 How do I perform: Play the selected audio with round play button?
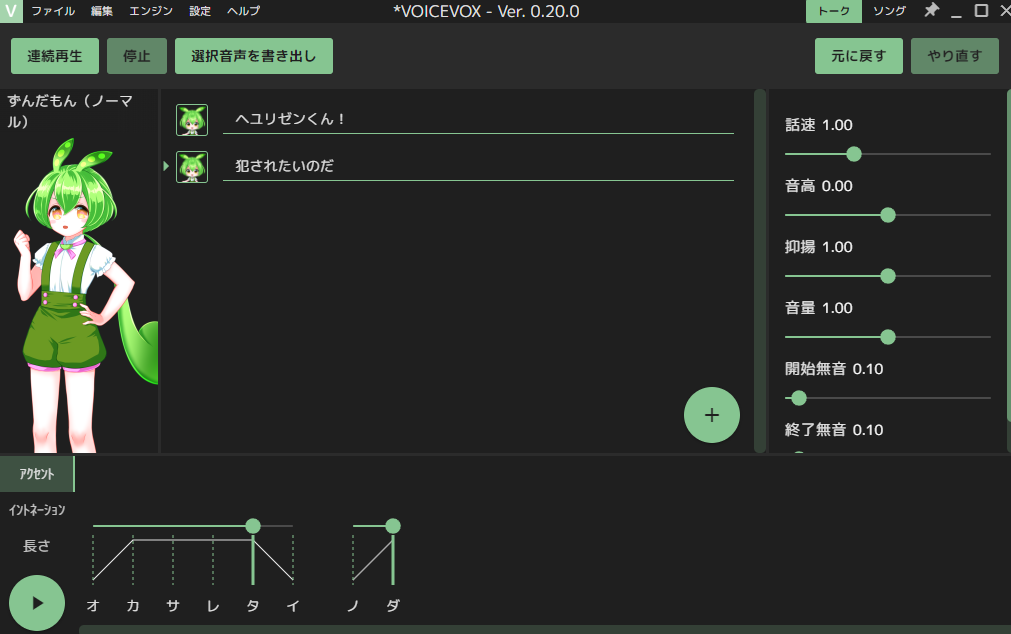pos(37,603)
